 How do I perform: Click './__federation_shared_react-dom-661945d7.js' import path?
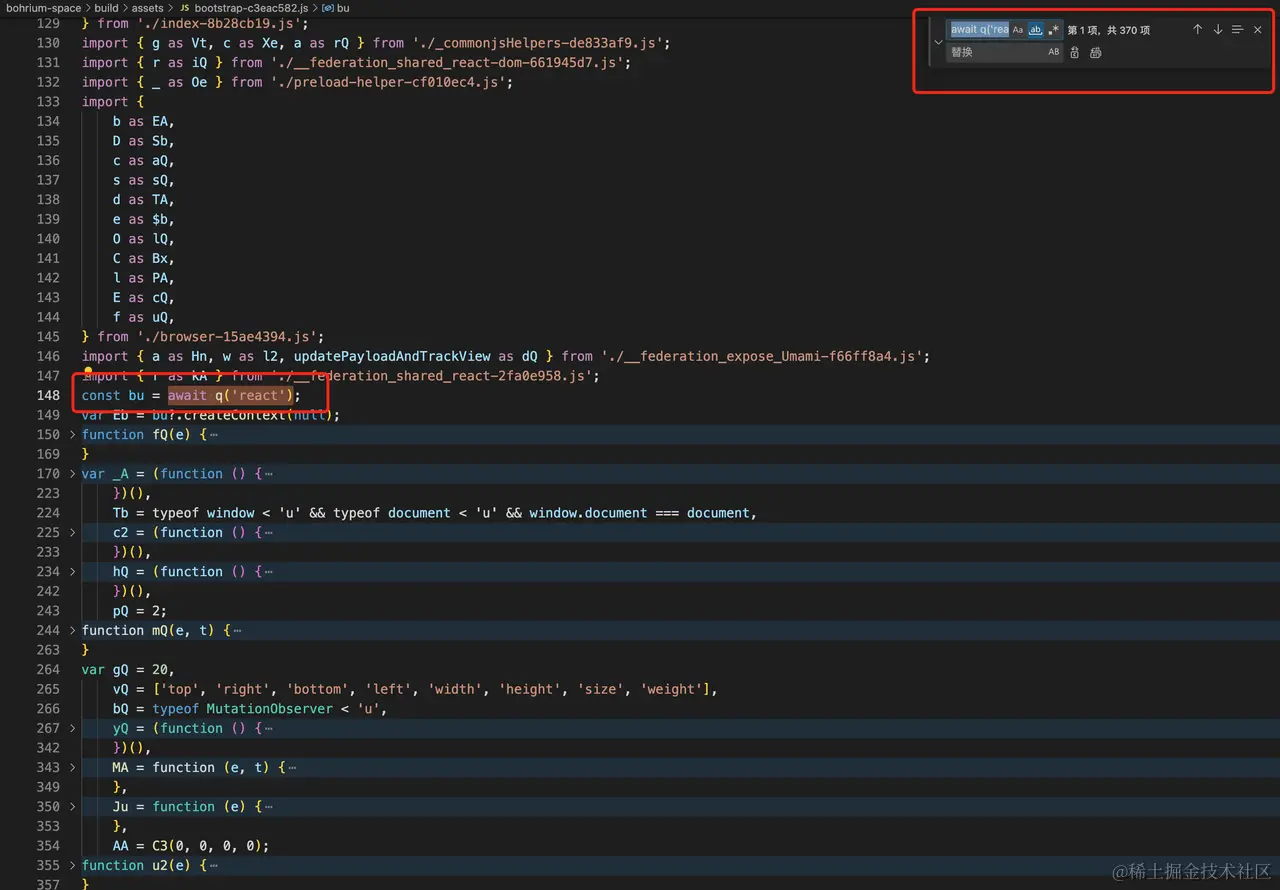(446, 62)
